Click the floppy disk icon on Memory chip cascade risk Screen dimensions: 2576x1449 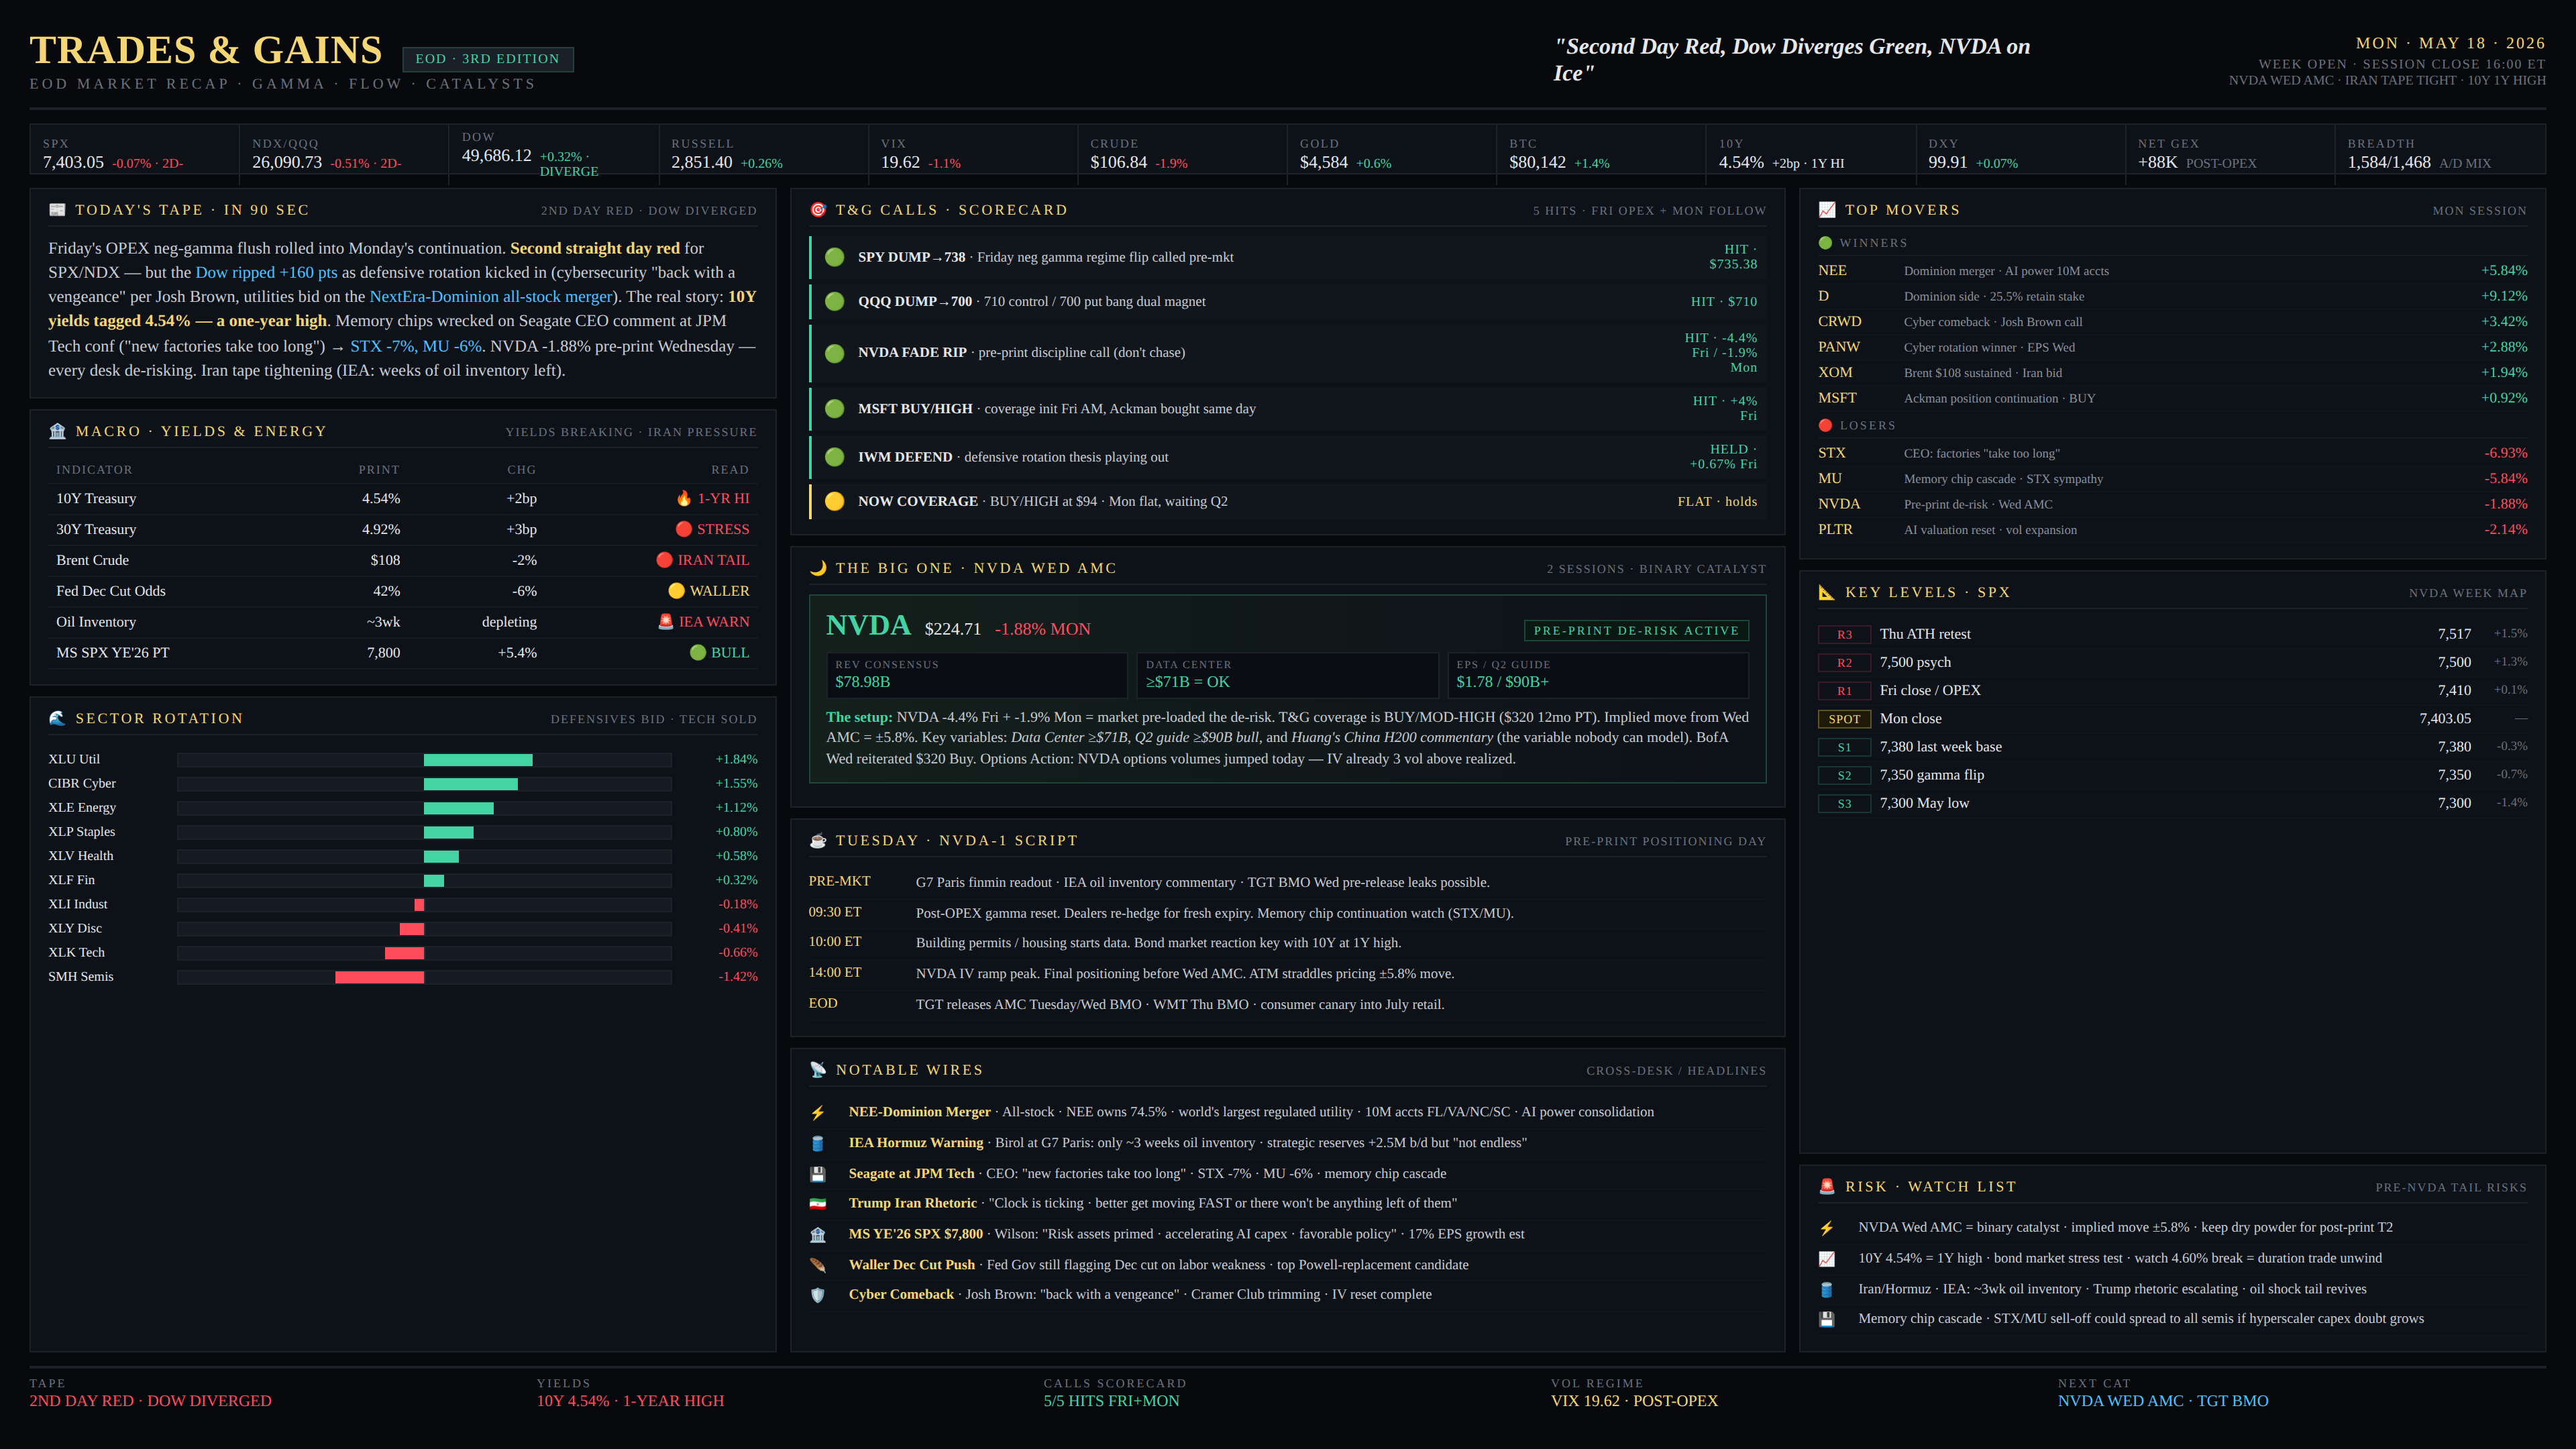[1827, 1319]
